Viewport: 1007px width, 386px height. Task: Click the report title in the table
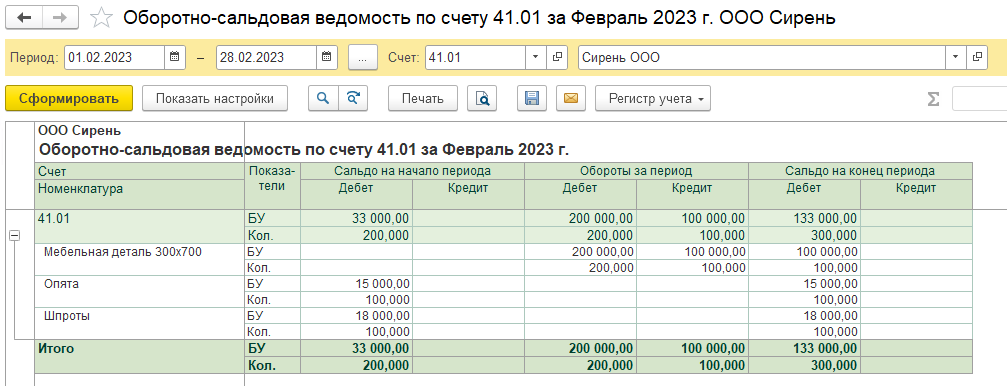point(304,150)
